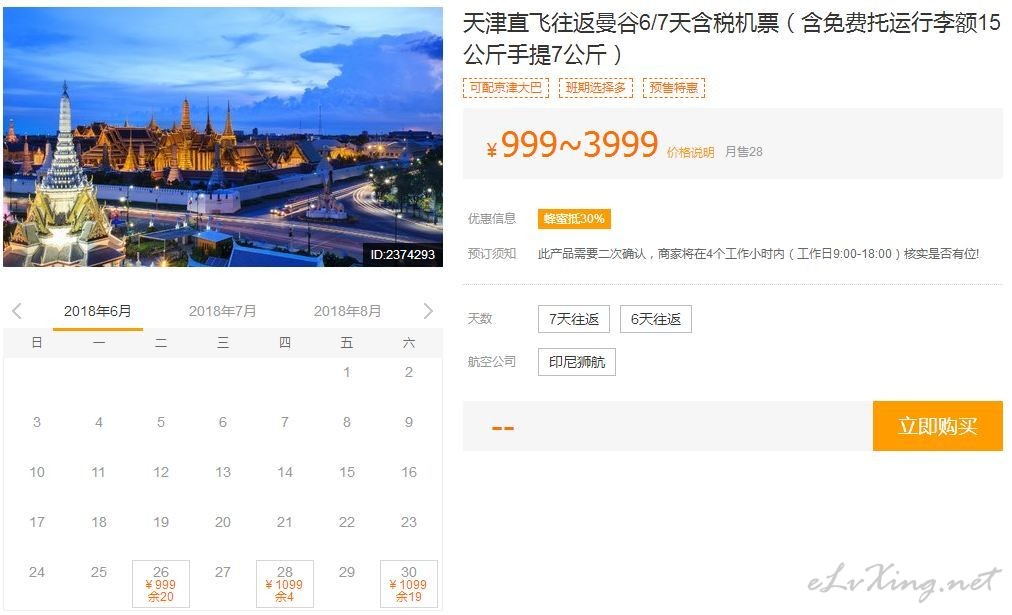The height and width of the screenshot is (615, 1012).
Task: Choose 印尼狮航 airline option
Action: pyautogui.click(x=577, y=362)
